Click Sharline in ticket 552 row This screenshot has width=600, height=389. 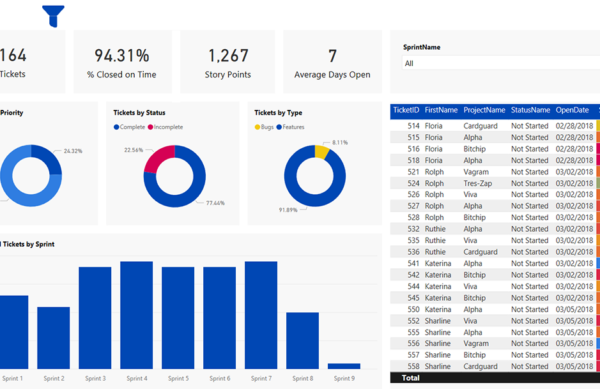point(437,321)
